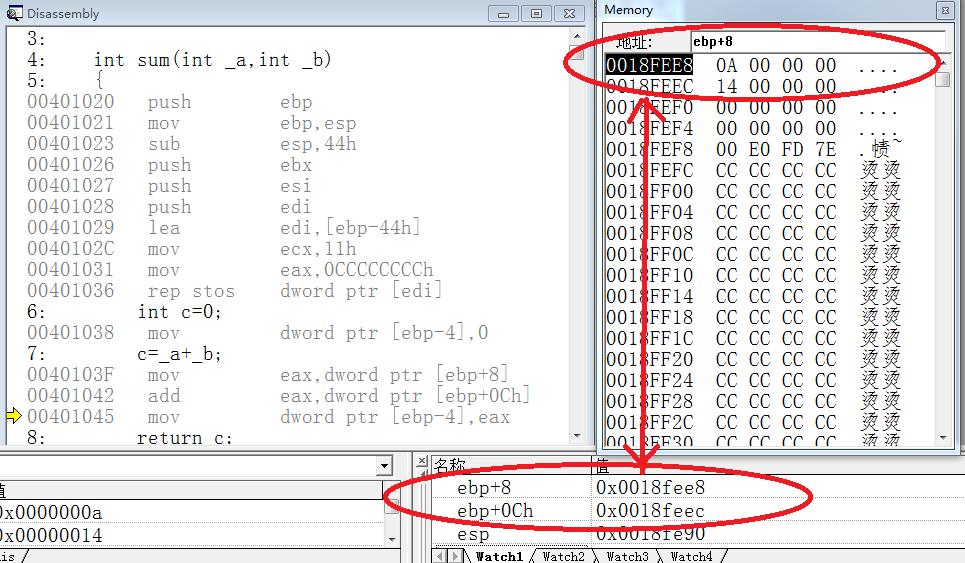Click the watch tab scroll right arrow
The width and height of the screenshot is (965, 563).
456,556
